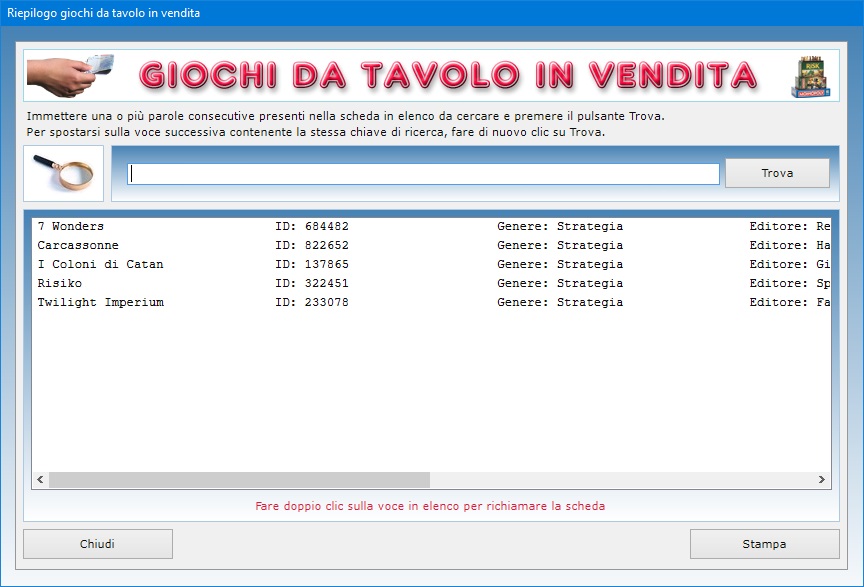Click the list's scroll left arrow

coord(41,480)
